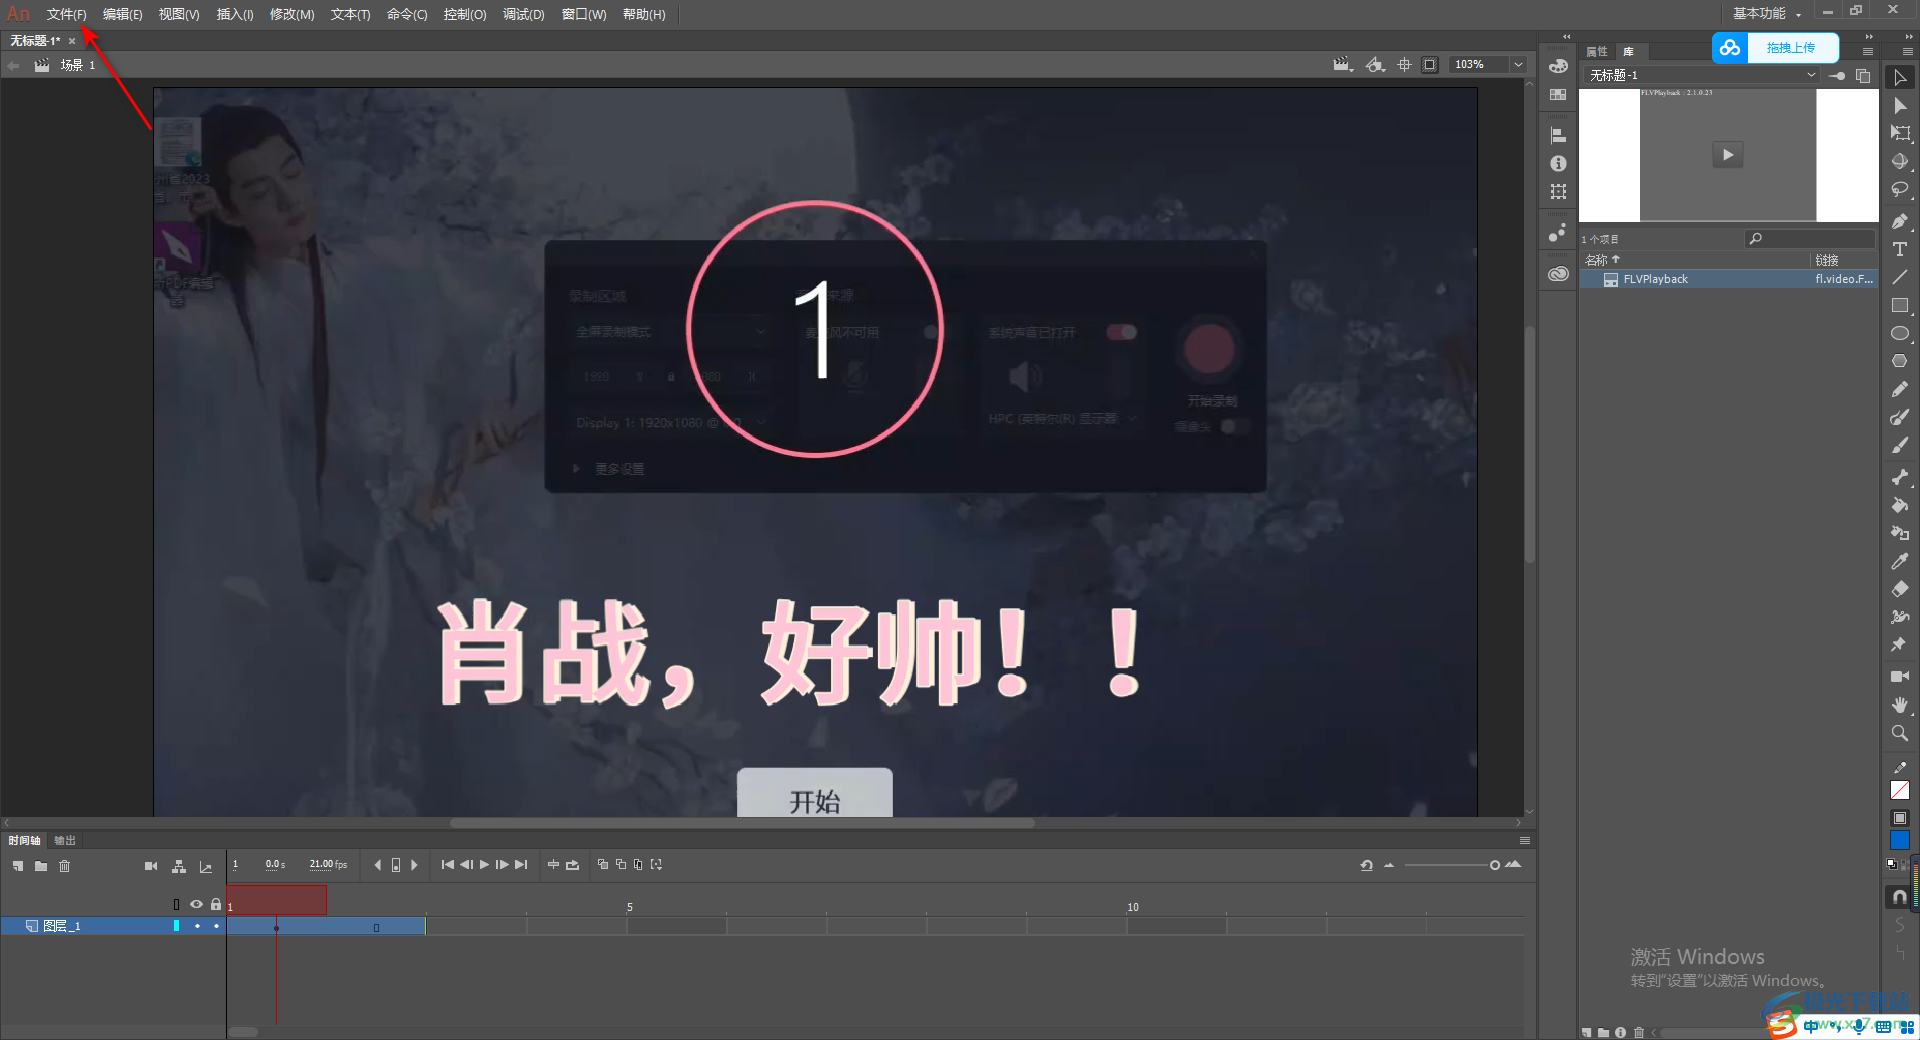Image resolution: width=1920 pixels, height=1040 pixels.
Task: Toggle outline view for all layers
Action: tap(176, 904)
